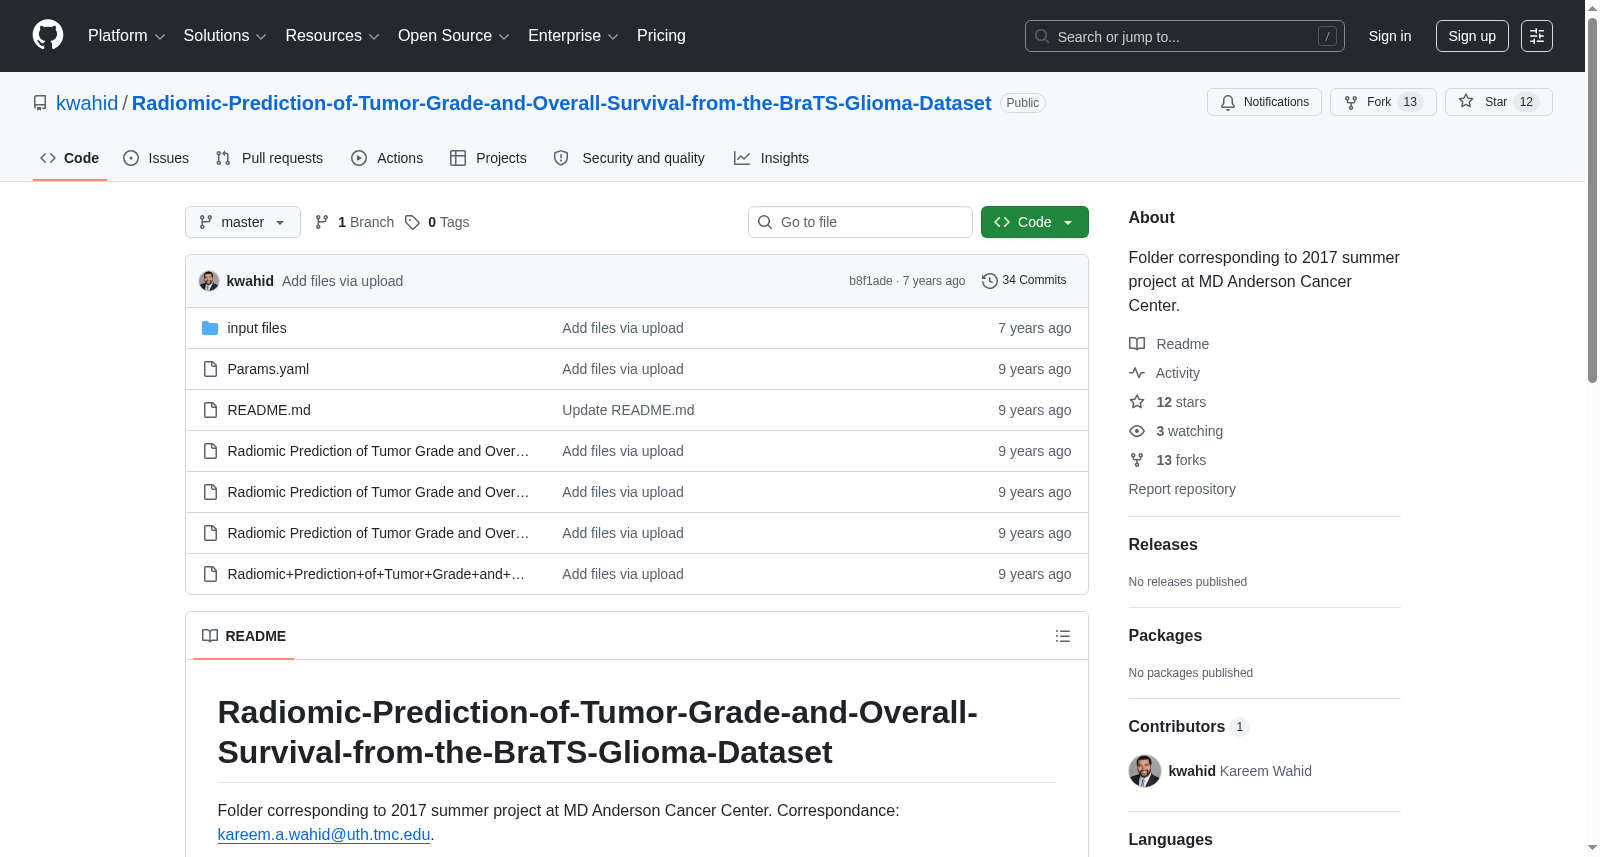Open the Insights tab
Viewport: 1600px width, 857px height.
(771, 158)
